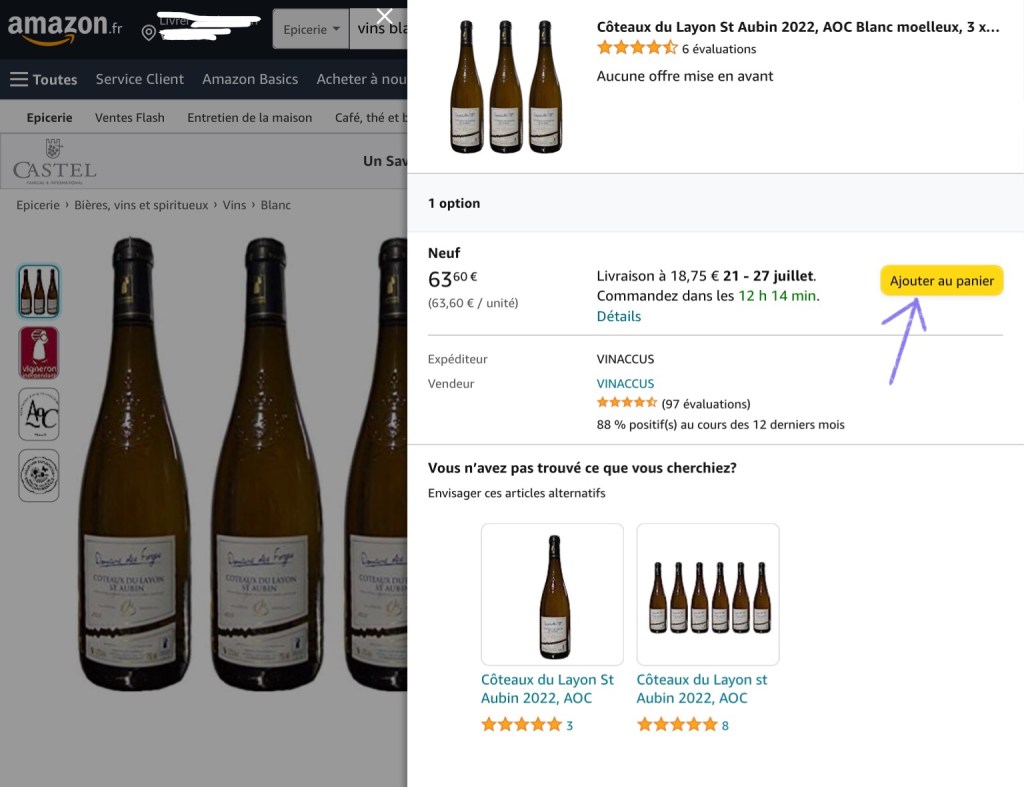
Task: Click the delivery location pin icon
Action: 149,33
